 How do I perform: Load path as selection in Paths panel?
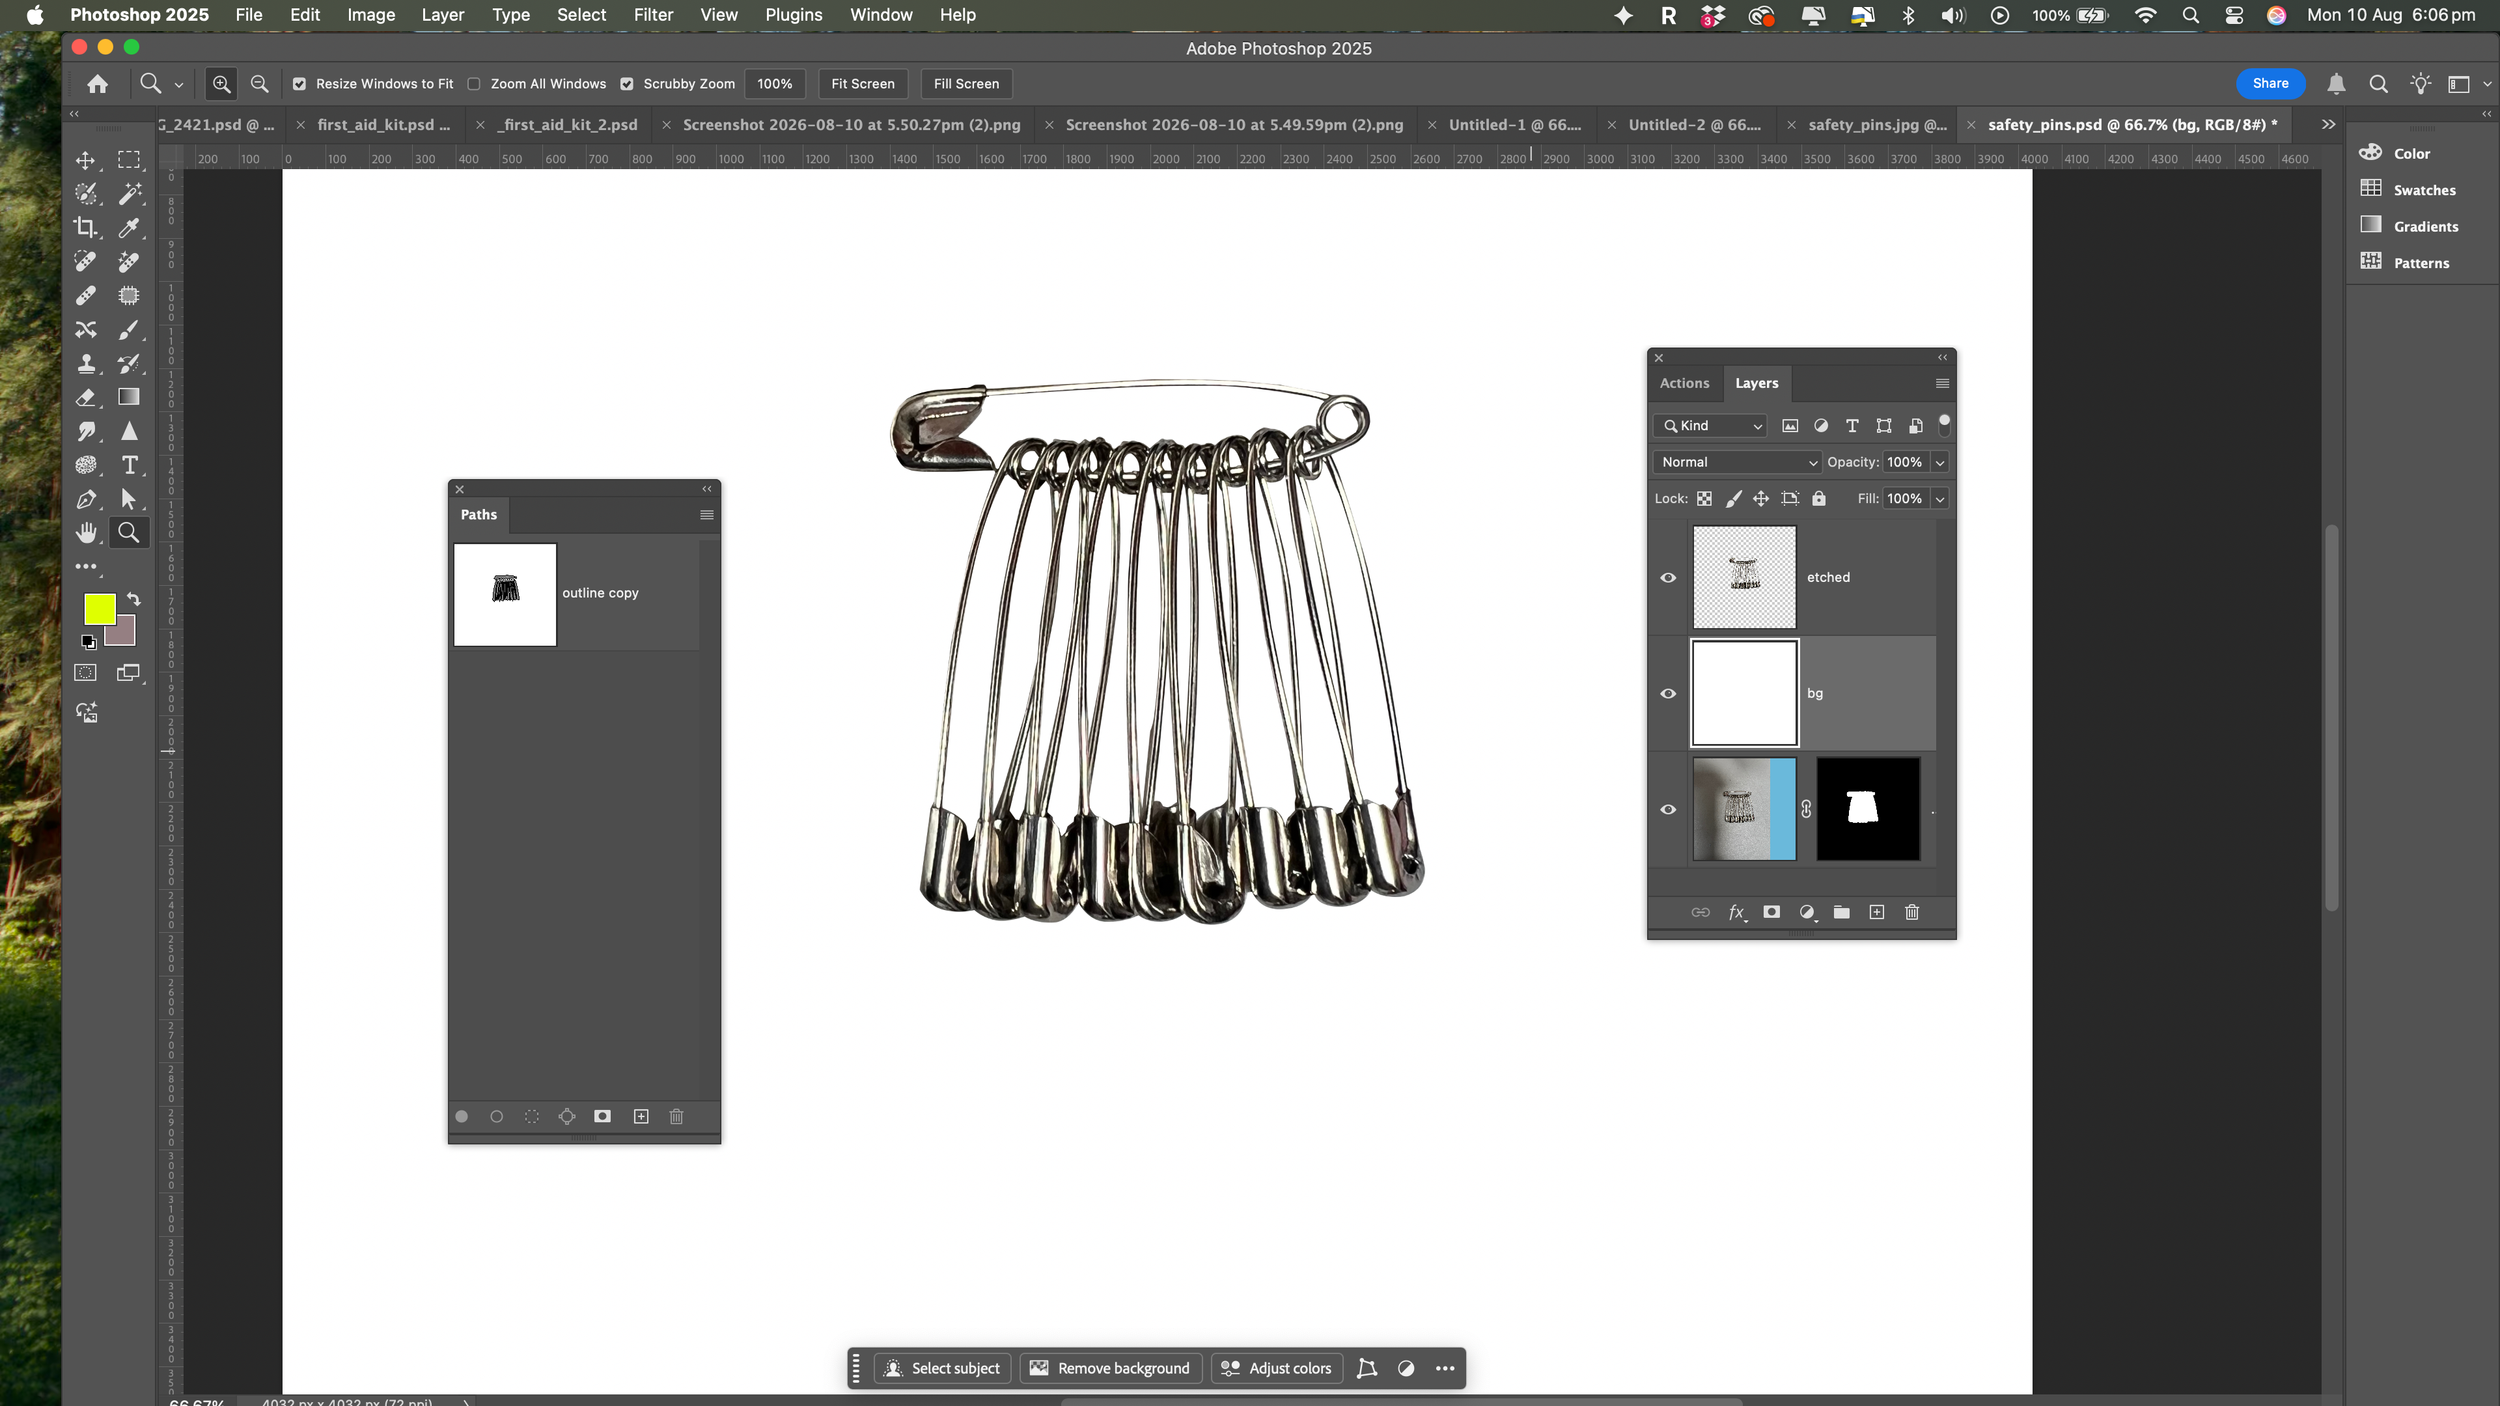point(532,1117)
